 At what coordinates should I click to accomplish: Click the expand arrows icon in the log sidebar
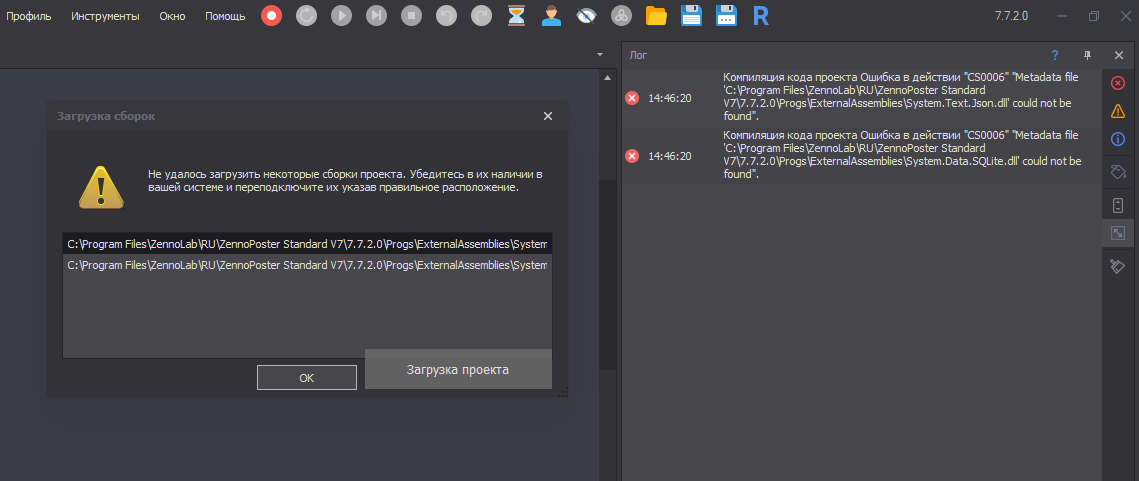1118,233
